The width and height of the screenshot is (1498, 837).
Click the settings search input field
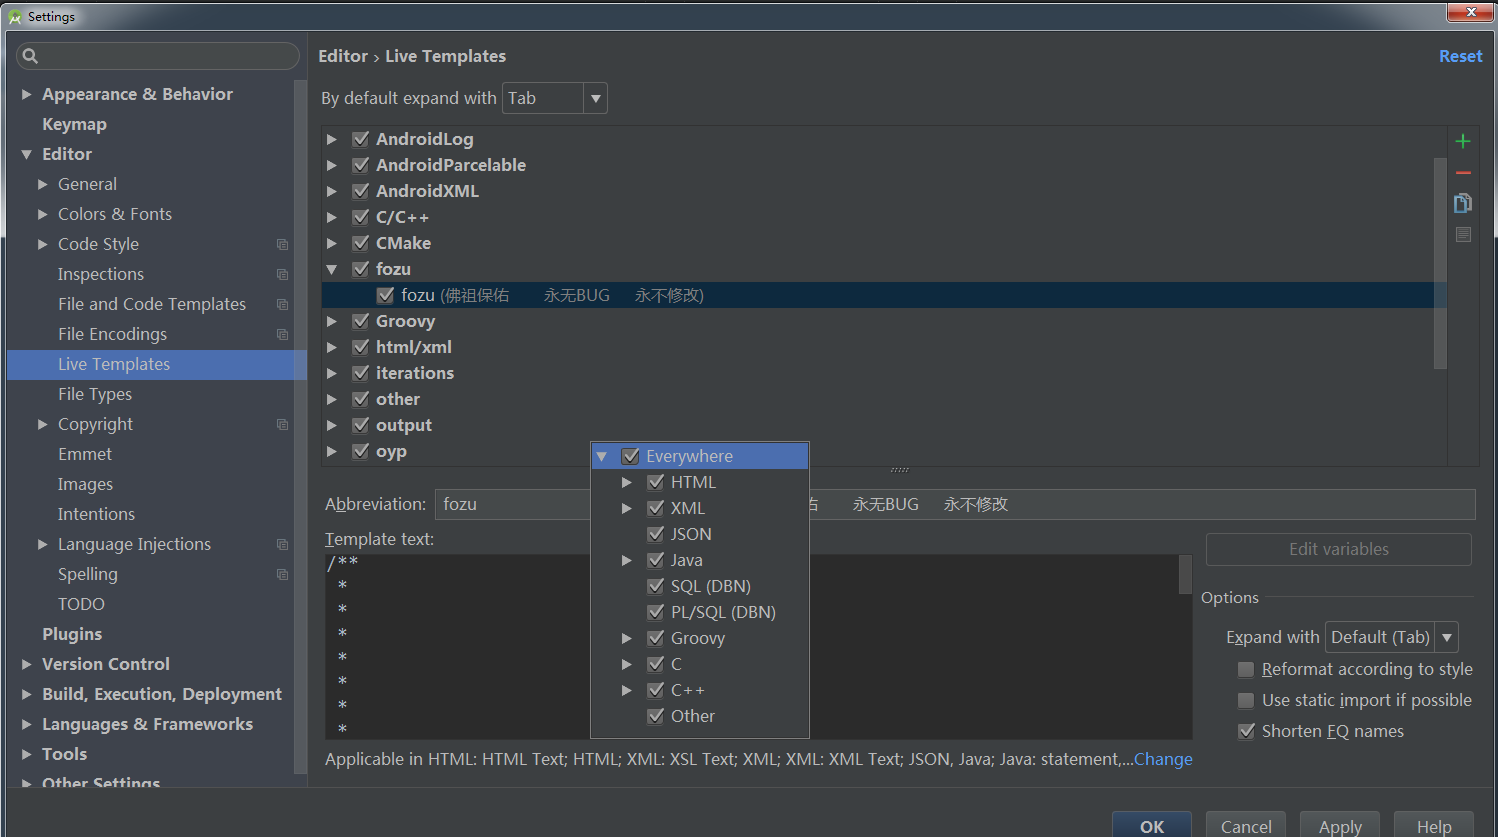(158, 56)
